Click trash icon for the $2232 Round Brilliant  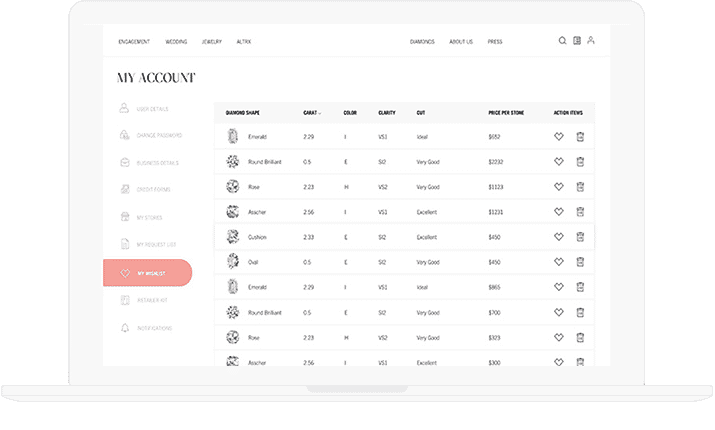[x=580, y=161]
